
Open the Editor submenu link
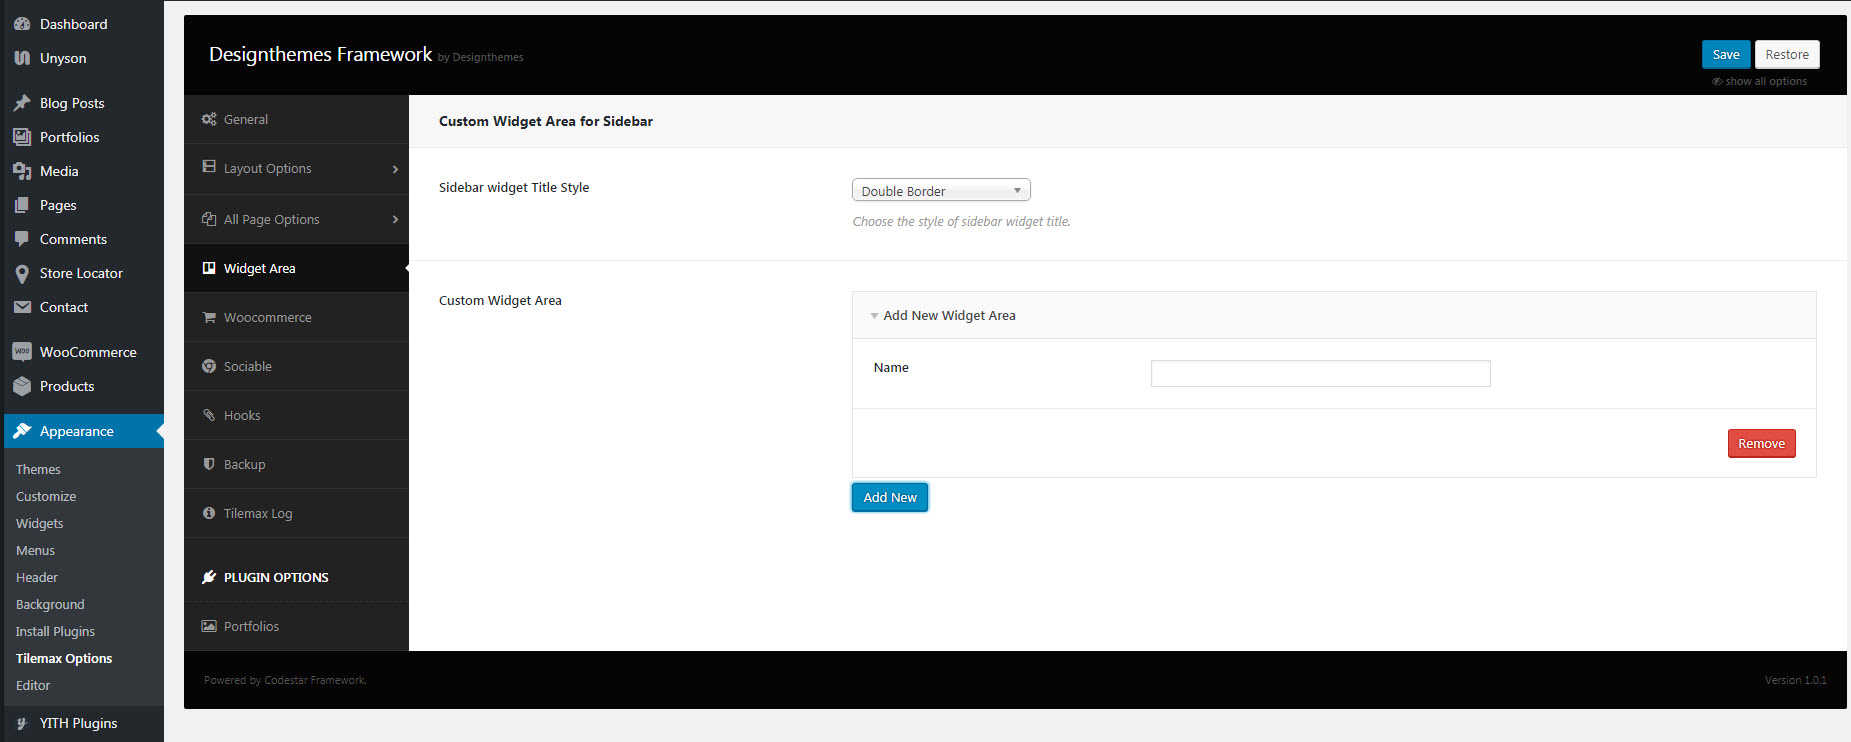click(33, 685)
